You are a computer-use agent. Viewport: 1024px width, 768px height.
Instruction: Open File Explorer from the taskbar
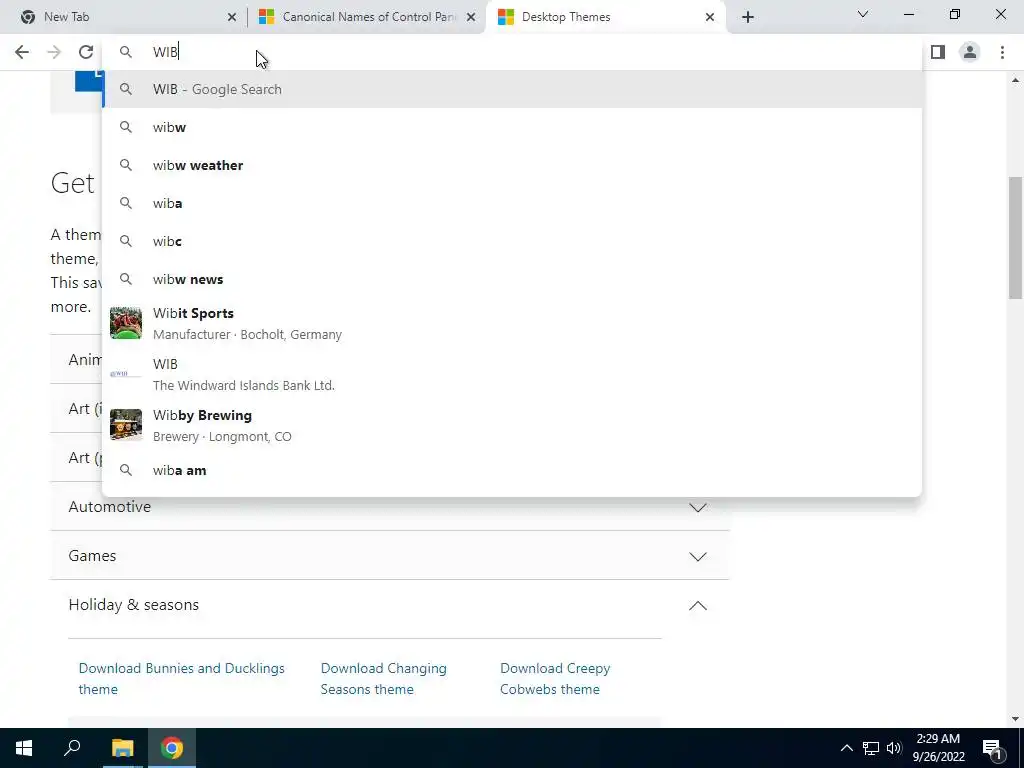point(122,748)
